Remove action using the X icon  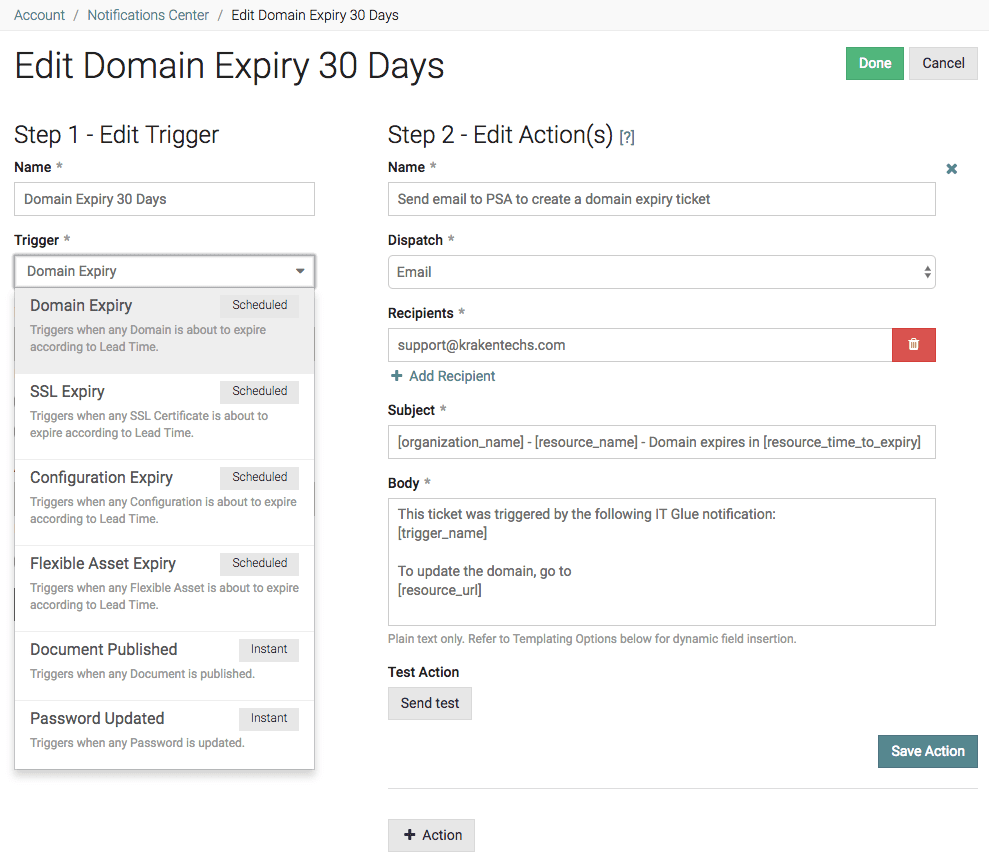[952, 169]
